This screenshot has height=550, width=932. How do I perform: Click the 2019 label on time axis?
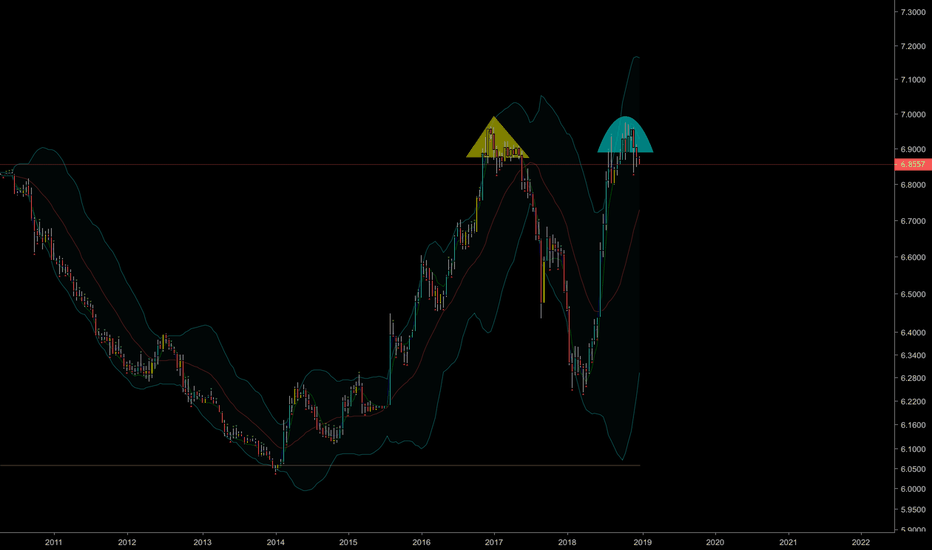point(643,542)
